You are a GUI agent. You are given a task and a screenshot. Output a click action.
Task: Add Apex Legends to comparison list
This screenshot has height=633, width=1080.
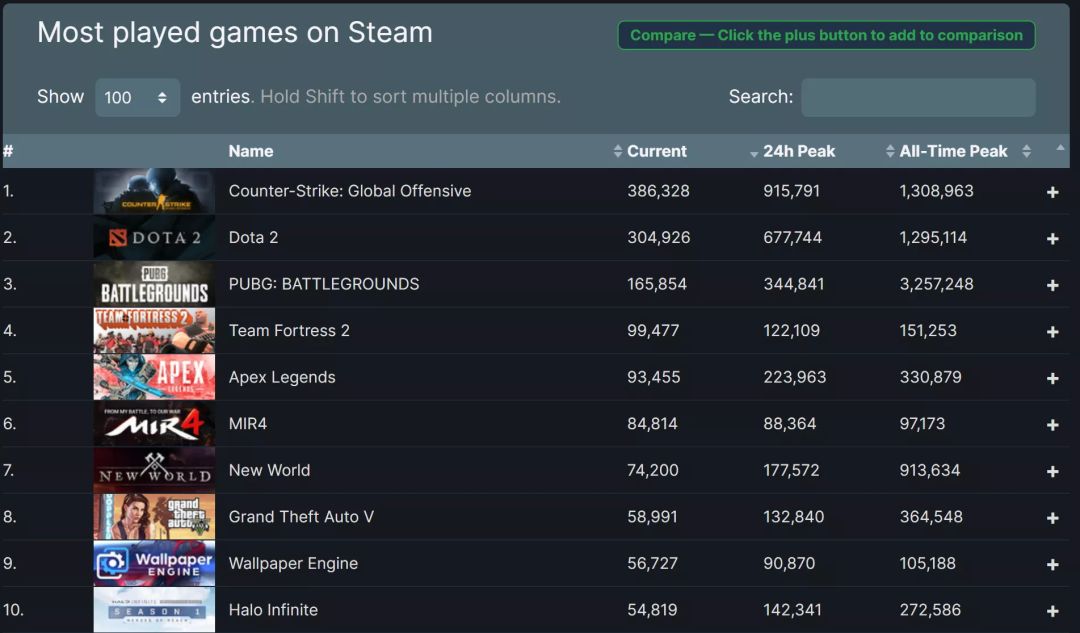point(1052,378)
